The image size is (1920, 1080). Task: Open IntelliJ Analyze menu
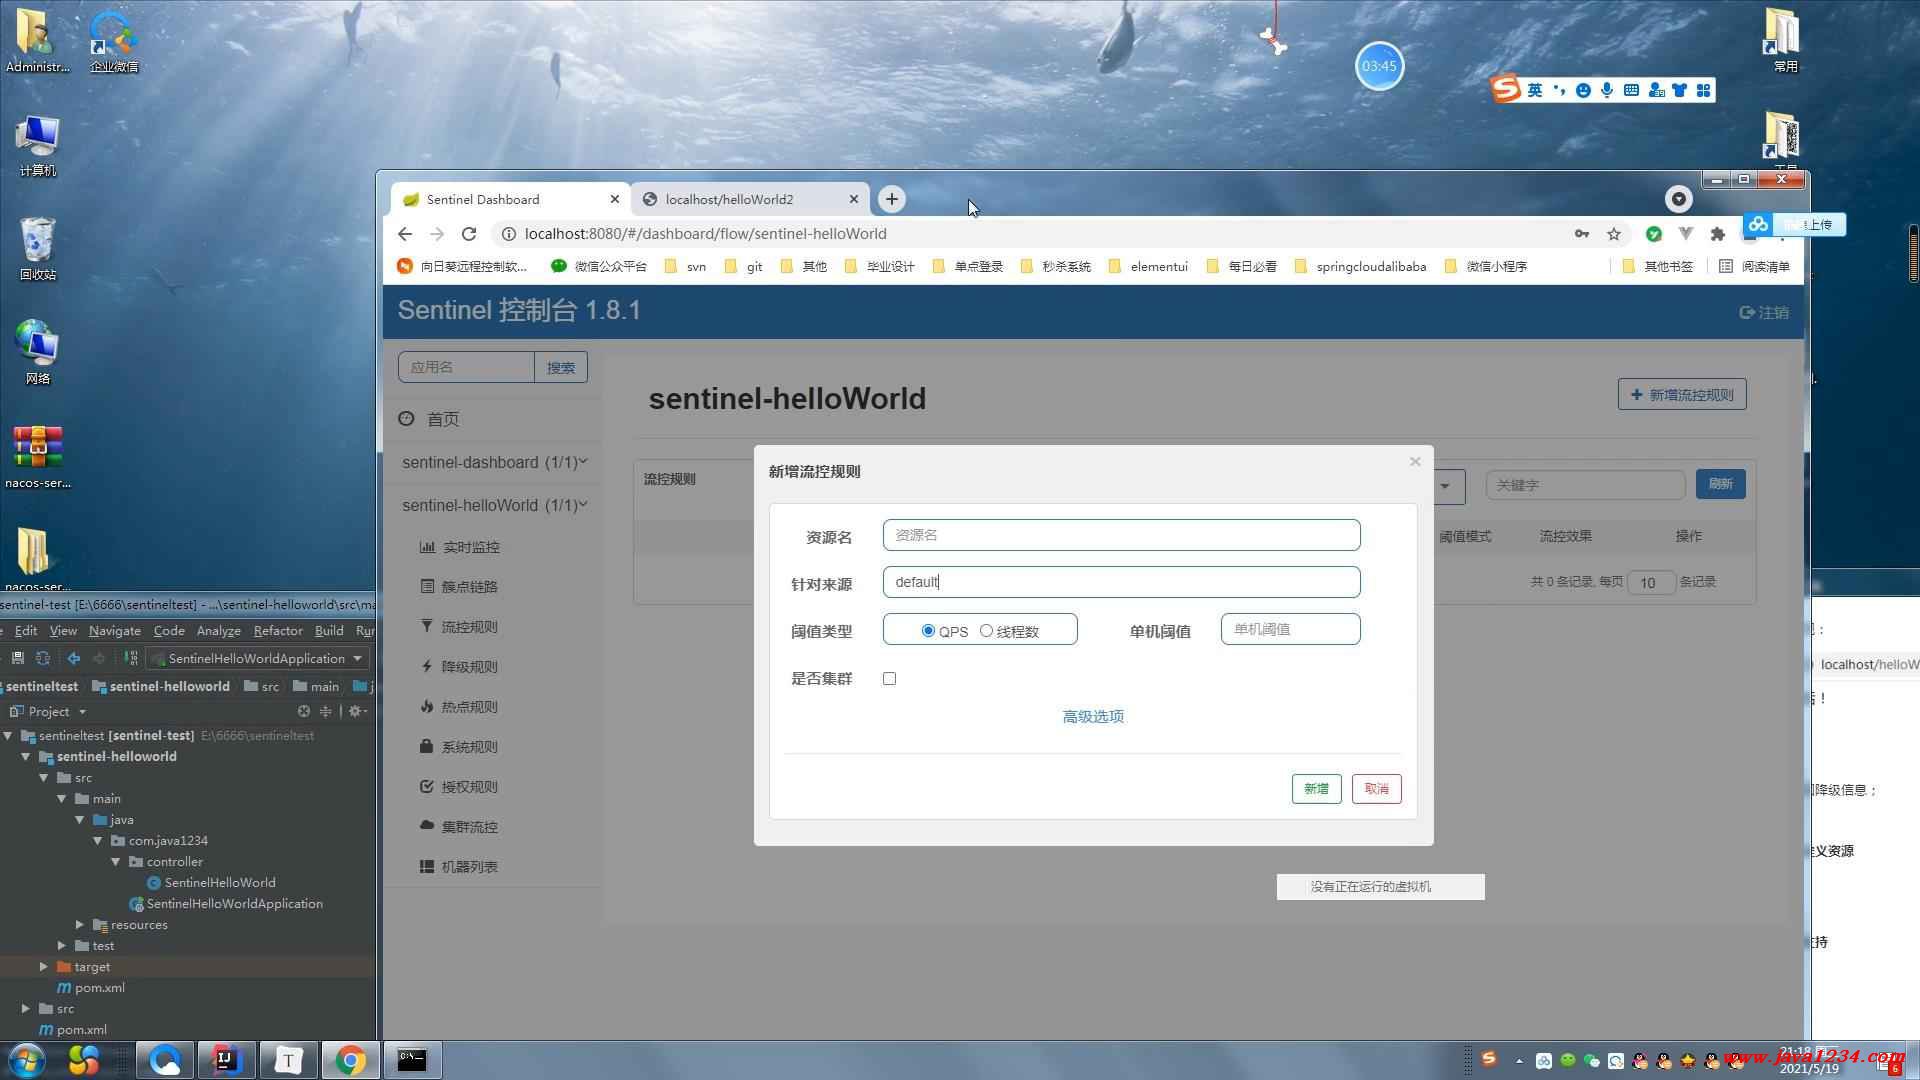coord(218,631)
